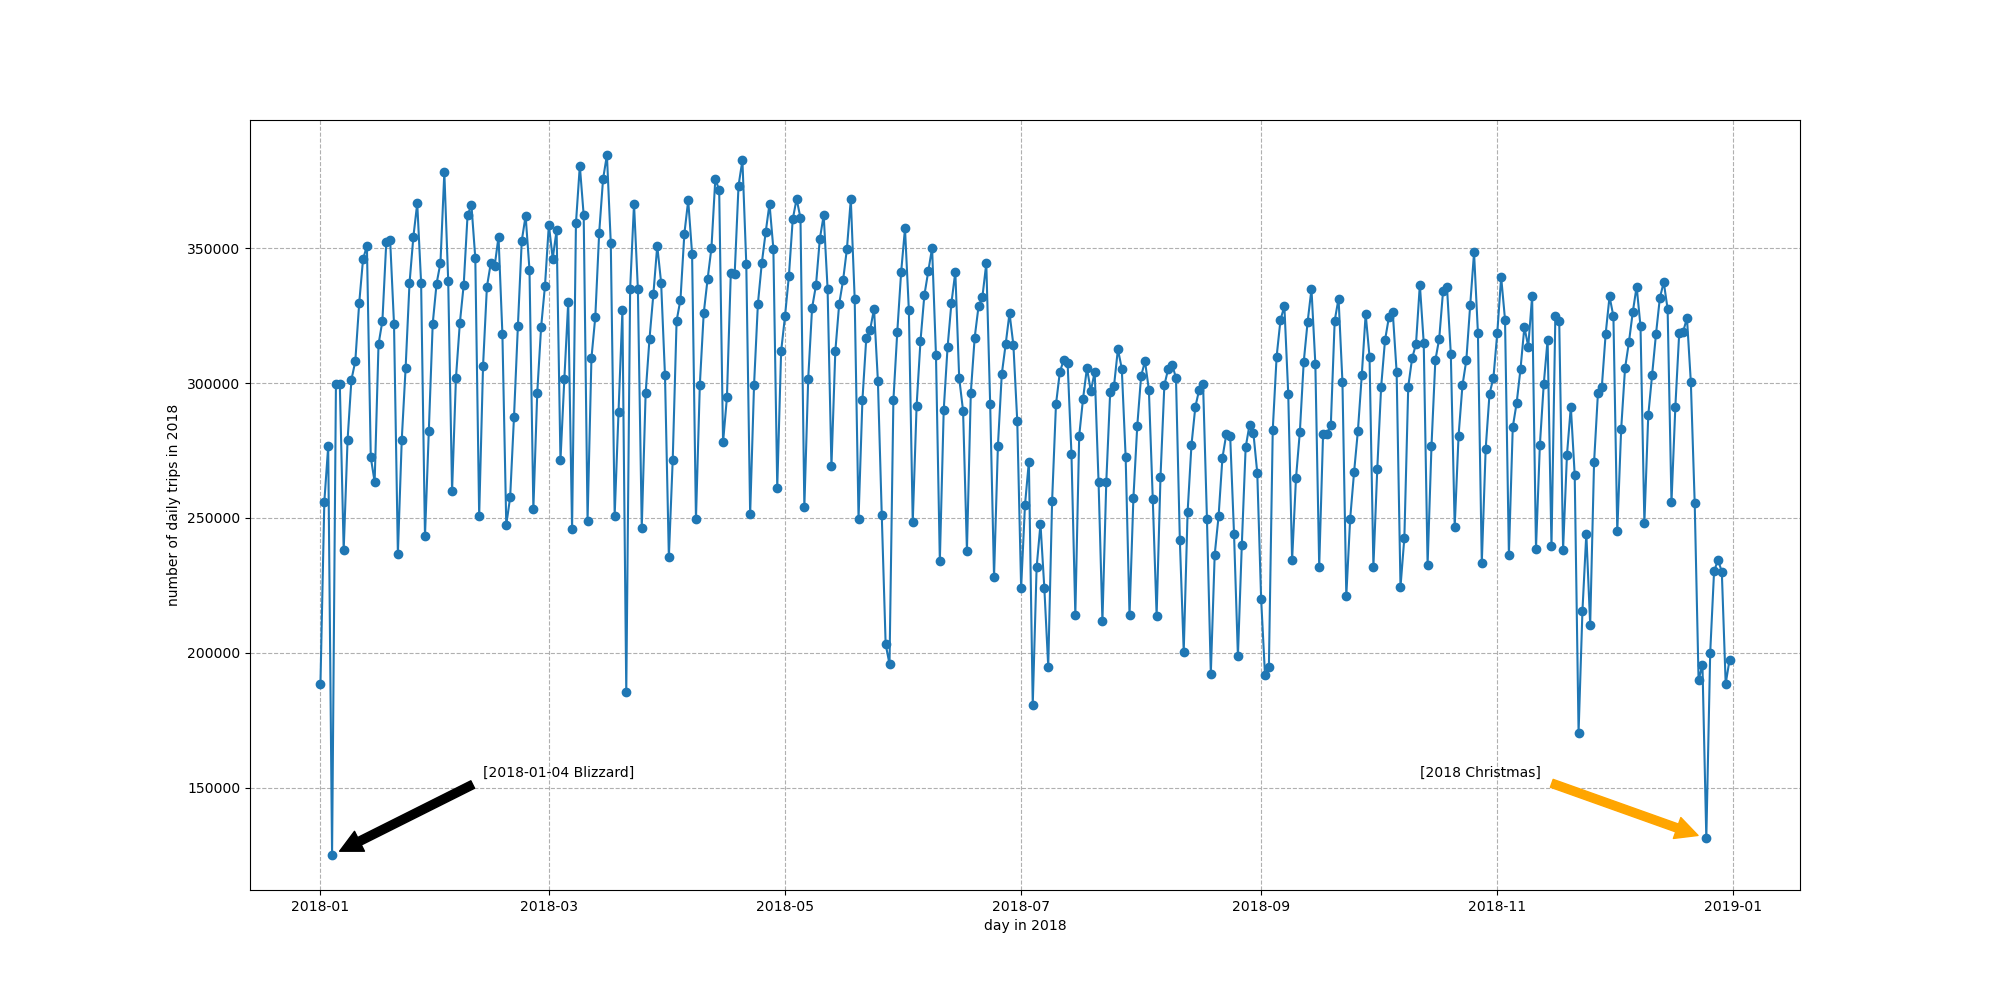
Task: Select the y-axis tick label 250000
Action: 215,518
